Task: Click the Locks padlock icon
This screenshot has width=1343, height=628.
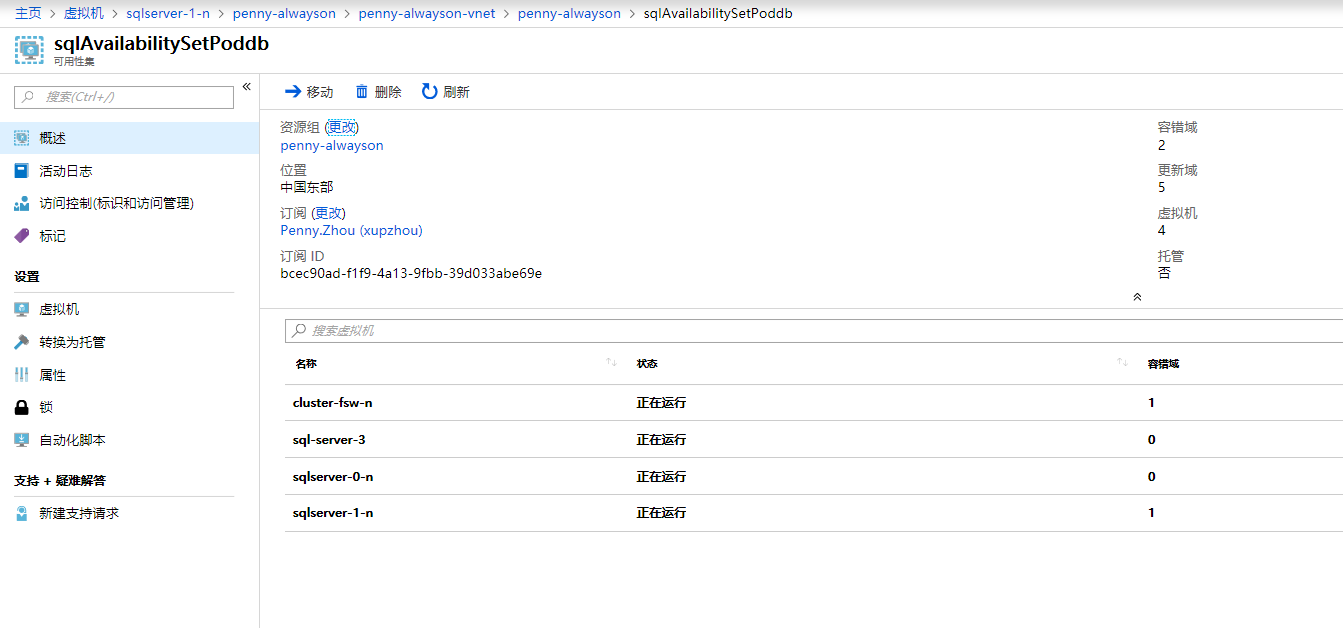Action: tap(22, 408)
